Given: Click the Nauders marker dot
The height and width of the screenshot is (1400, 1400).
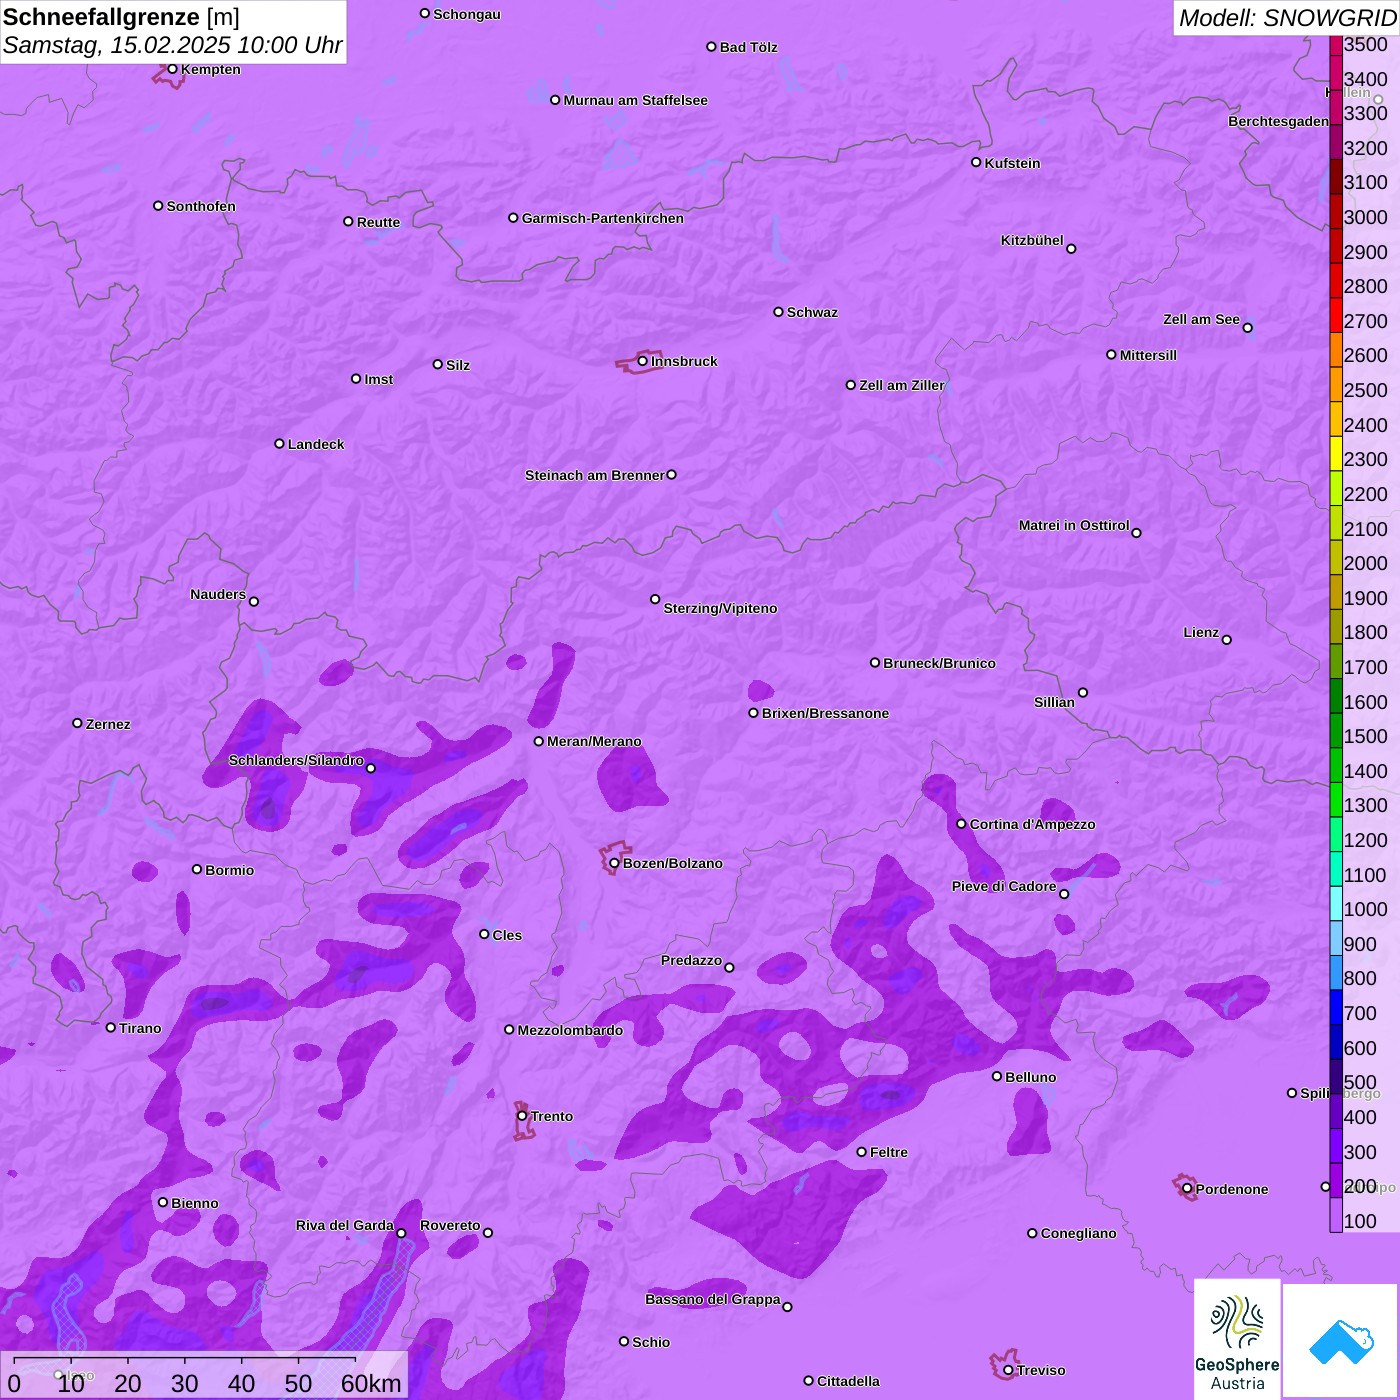Looking at the screenshot, I should (254, 602).
